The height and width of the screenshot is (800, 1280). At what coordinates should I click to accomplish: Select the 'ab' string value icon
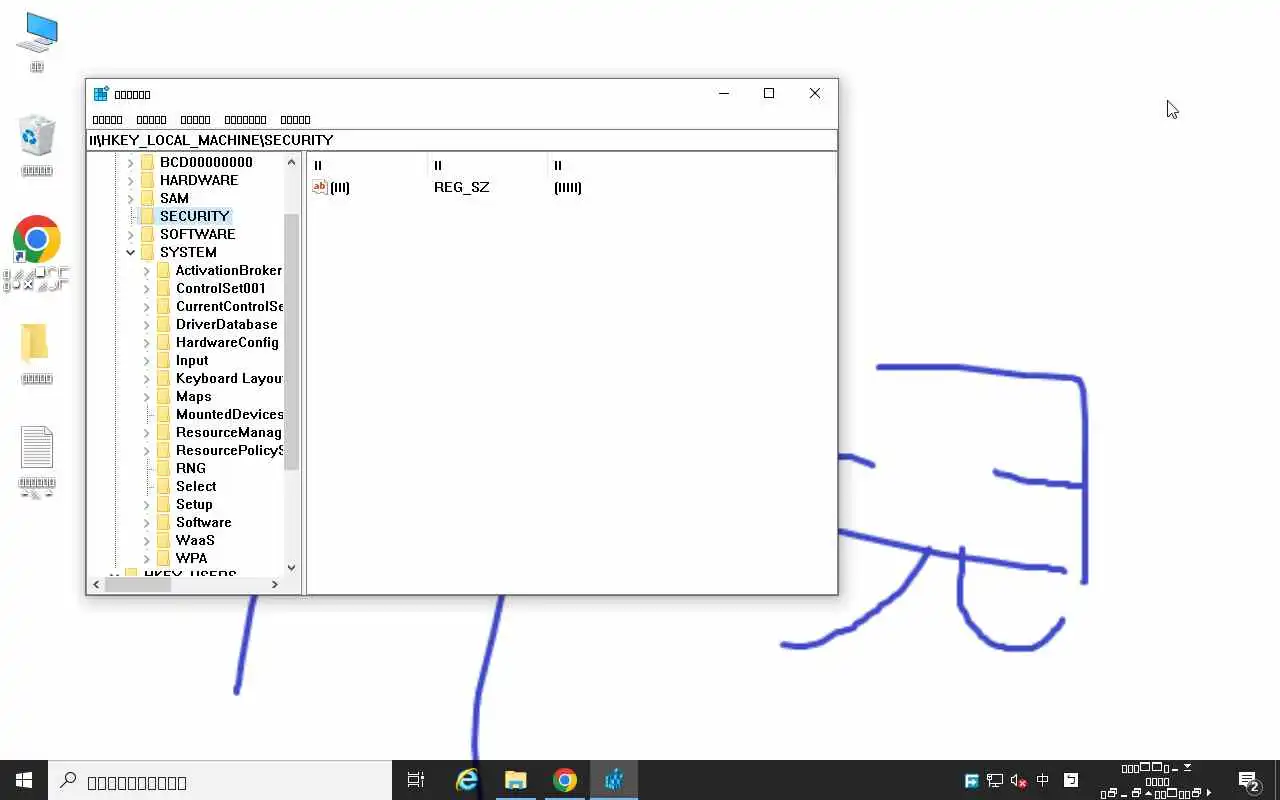click(320, 187)
